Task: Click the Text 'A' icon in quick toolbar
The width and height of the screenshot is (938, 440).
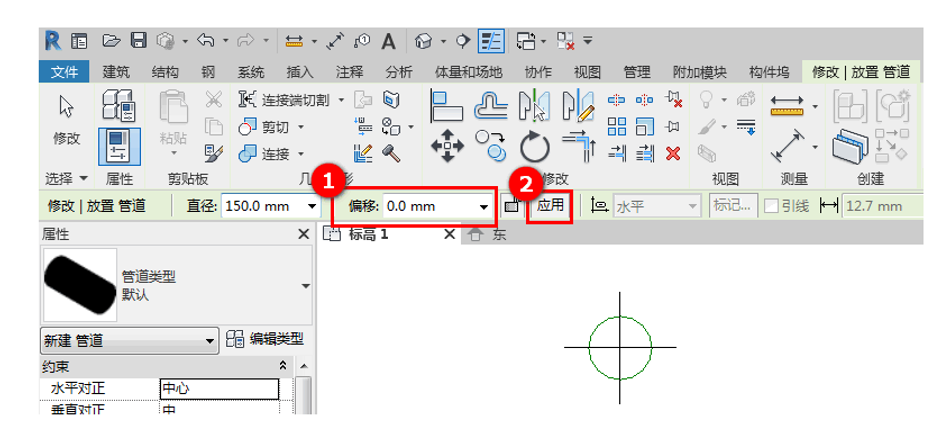Action: pyautogui.click(x=388, y=41)
